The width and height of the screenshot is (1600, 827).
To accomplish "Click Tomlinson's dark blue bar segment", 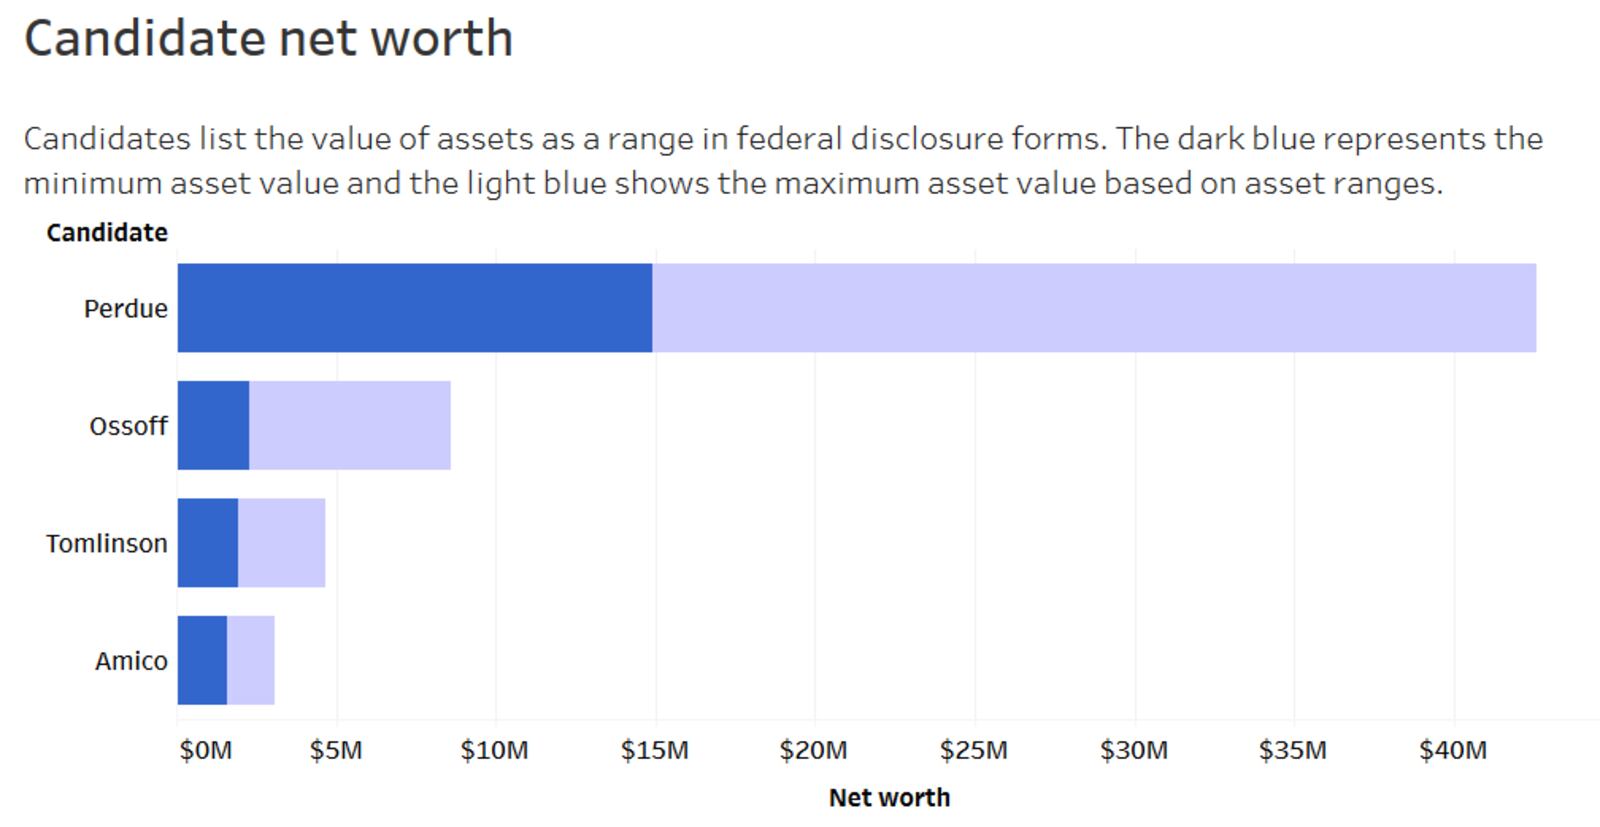I will 208,543.
